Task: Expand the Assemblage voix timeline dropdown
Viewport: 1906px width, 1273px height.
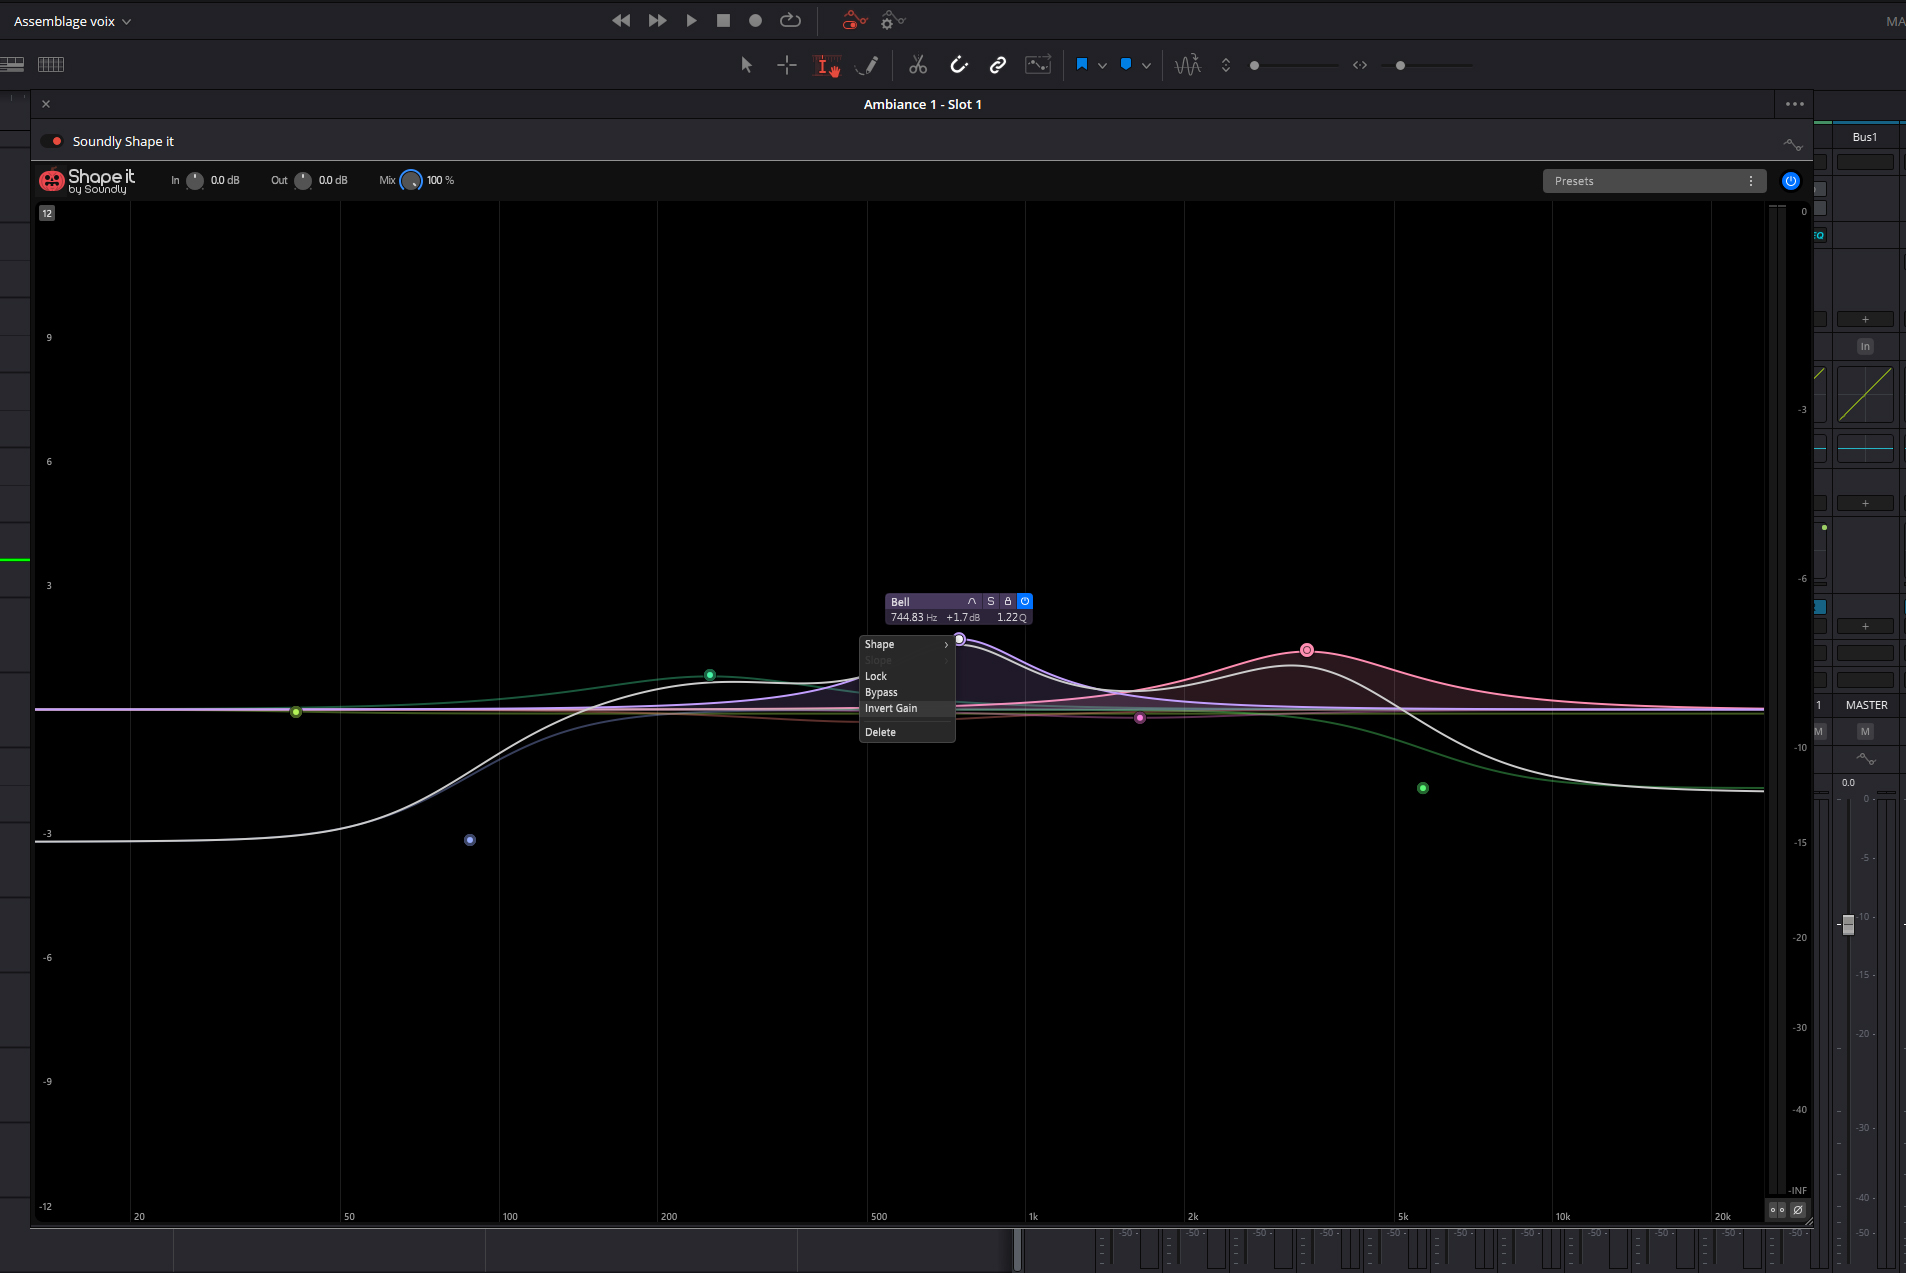Action: [126, 22]
